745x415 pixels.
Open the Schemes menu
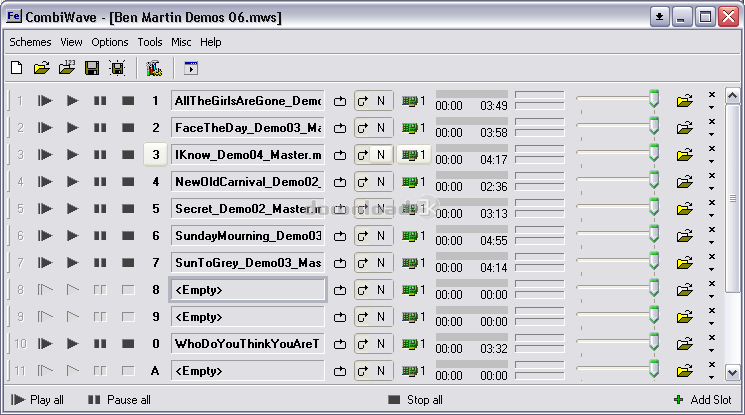pyautogui.click(x=30, y=42)
